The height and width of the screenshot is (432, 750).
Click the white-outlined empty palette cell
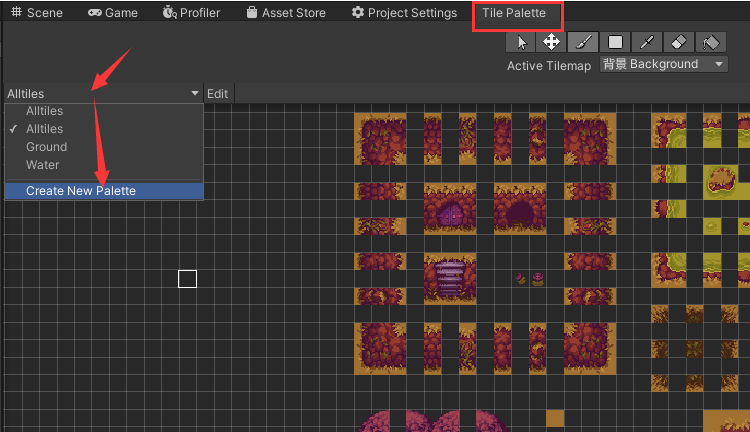[188, 279]
